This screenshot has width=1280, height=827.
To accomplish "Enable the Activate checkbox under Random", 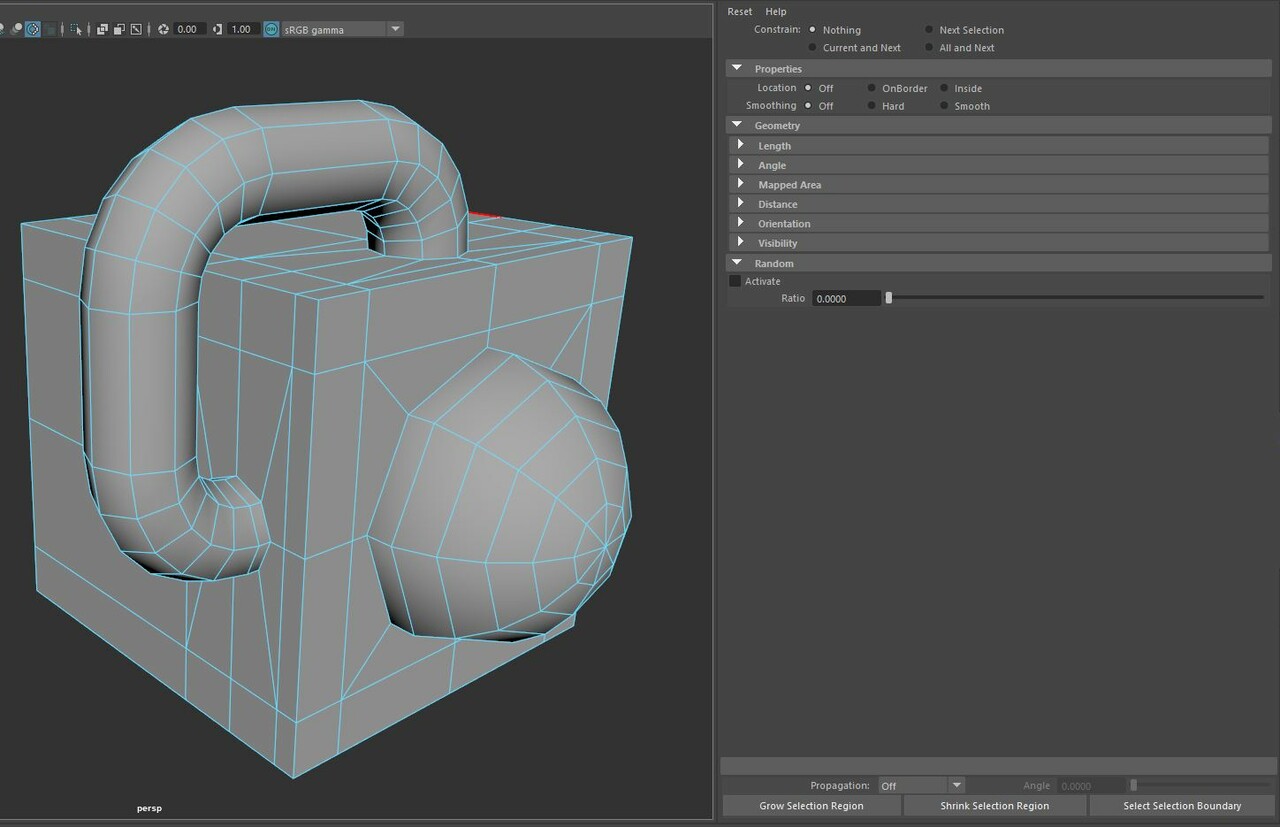I will coord(735,281).
